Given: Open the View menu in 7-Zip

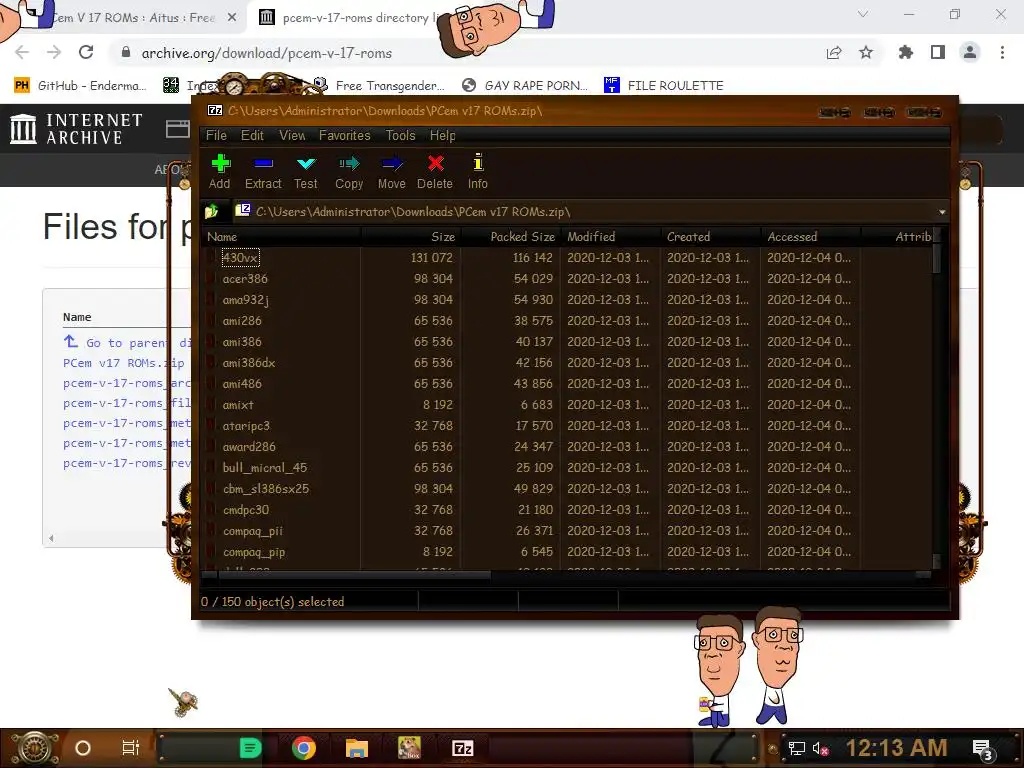Looking at the screenshot, I should click(x=292, y=135).
